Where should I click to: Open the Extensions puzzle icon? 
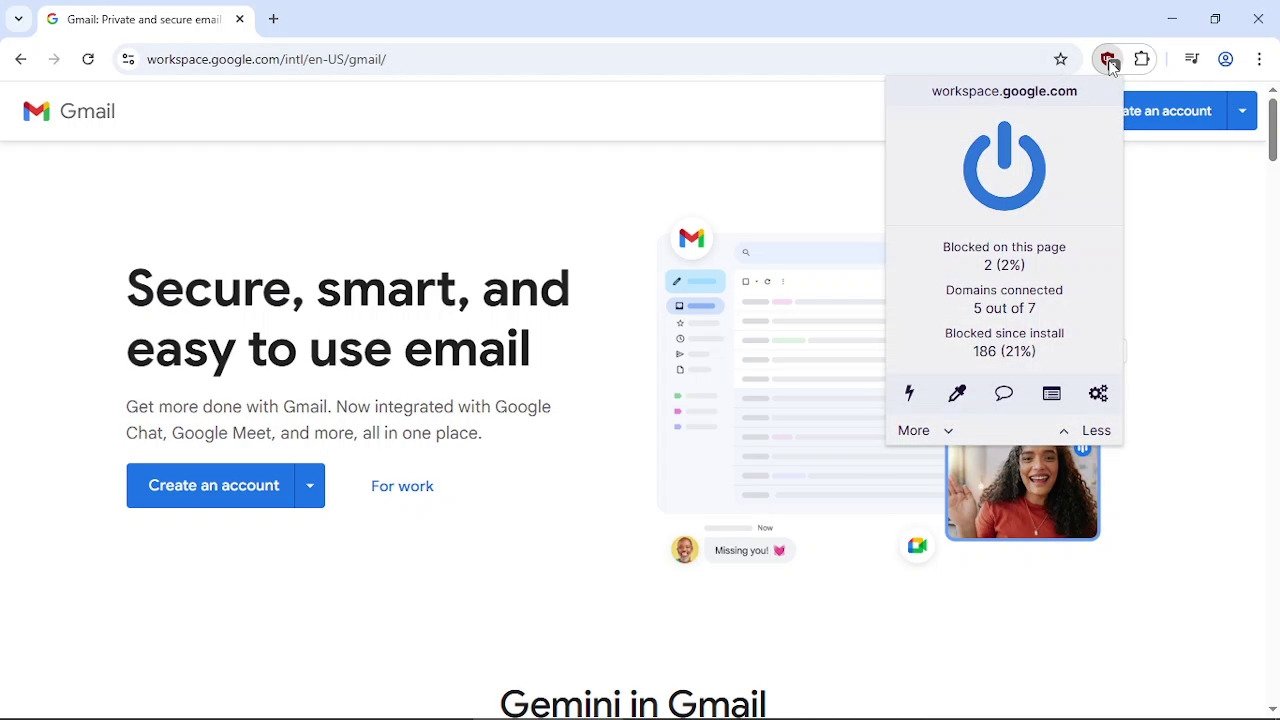point(1142,59)
